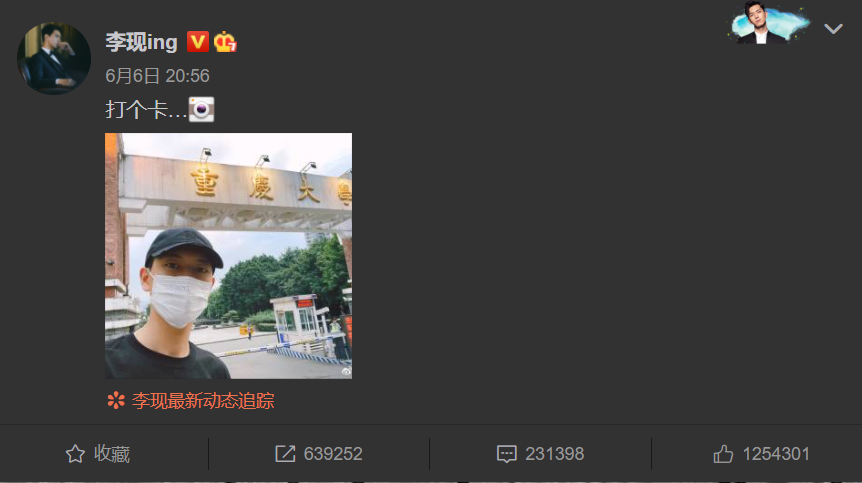The image size is (862, 483).
Task: Click the orange V verified badge
Action: [x=197, y=42]
